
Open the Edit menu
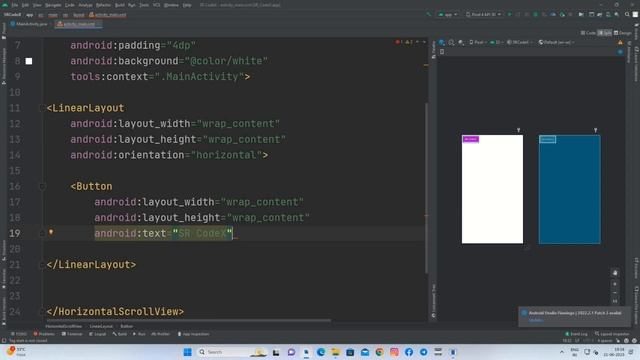[25, 5]
